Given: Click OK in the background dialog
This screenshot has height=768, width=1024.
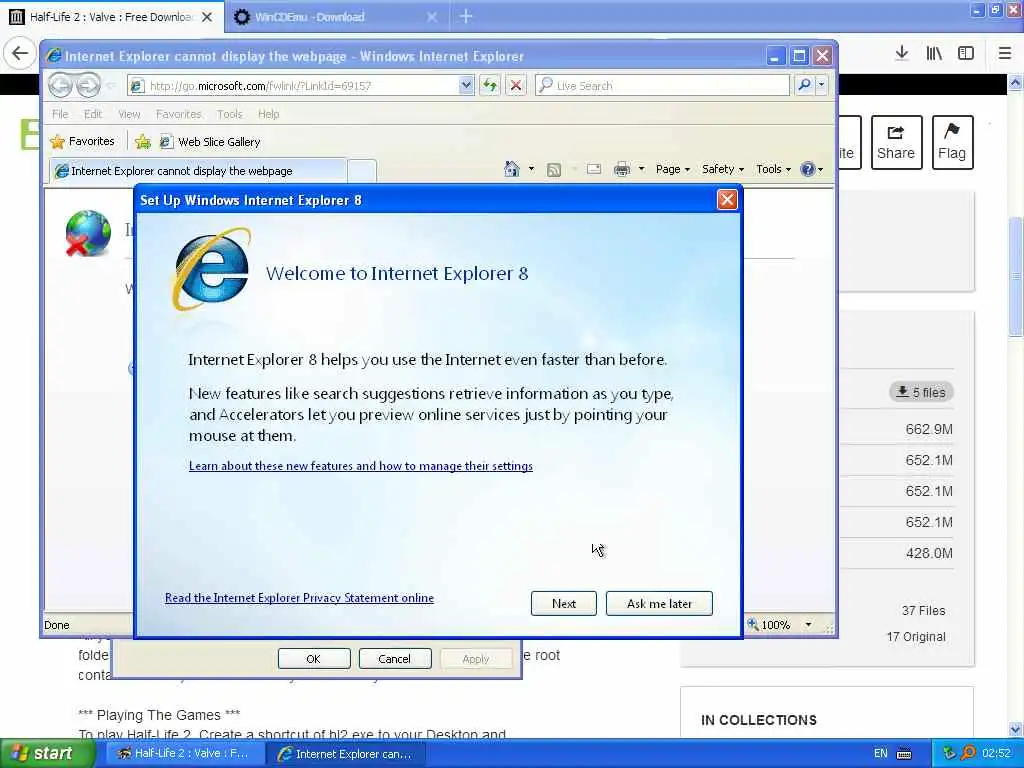Looking at the screenshot, I should coord(313,658).
